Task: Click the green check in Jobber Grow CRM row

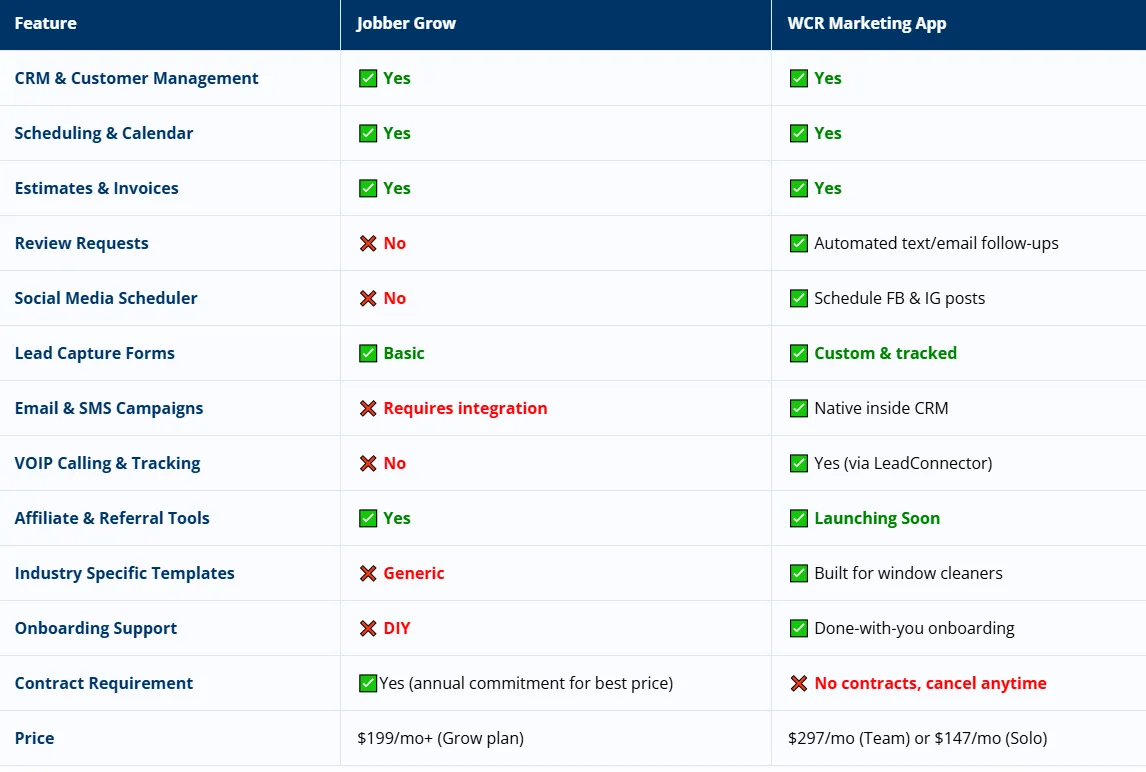Action: tap(368, 78)
